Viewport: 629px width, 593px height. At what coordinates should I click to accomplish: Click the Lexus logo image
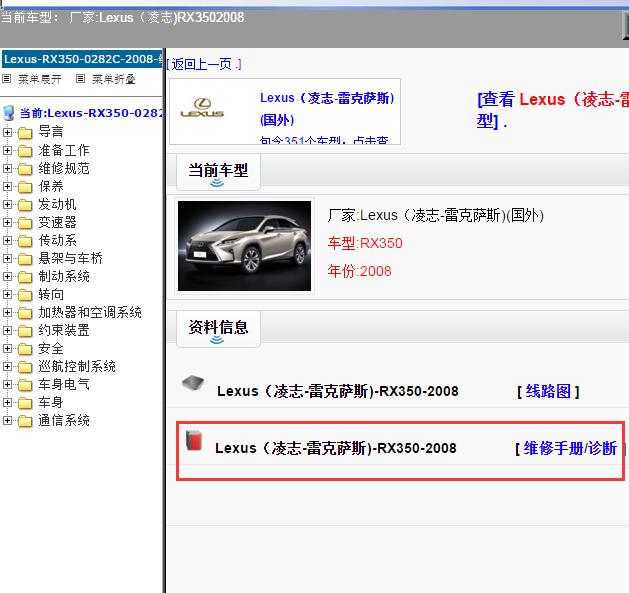(202, 108)
